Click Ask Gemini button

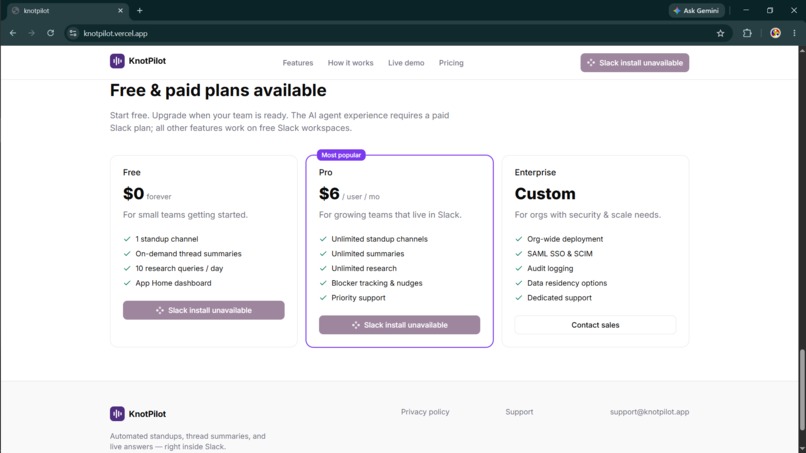tap(697, 10)
